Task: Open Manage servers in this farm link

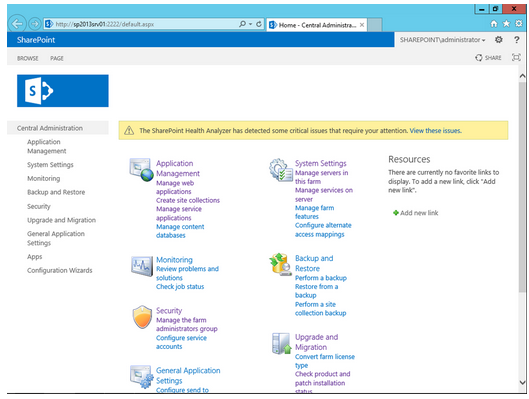Action: (322, 177)
